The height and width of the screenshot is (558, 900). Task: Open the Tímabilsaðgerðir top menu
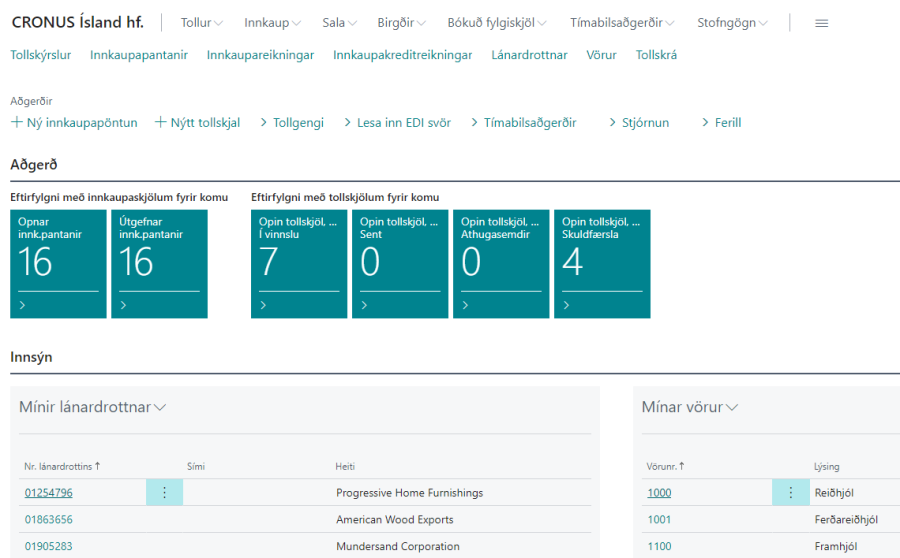(x=622, y=23)
